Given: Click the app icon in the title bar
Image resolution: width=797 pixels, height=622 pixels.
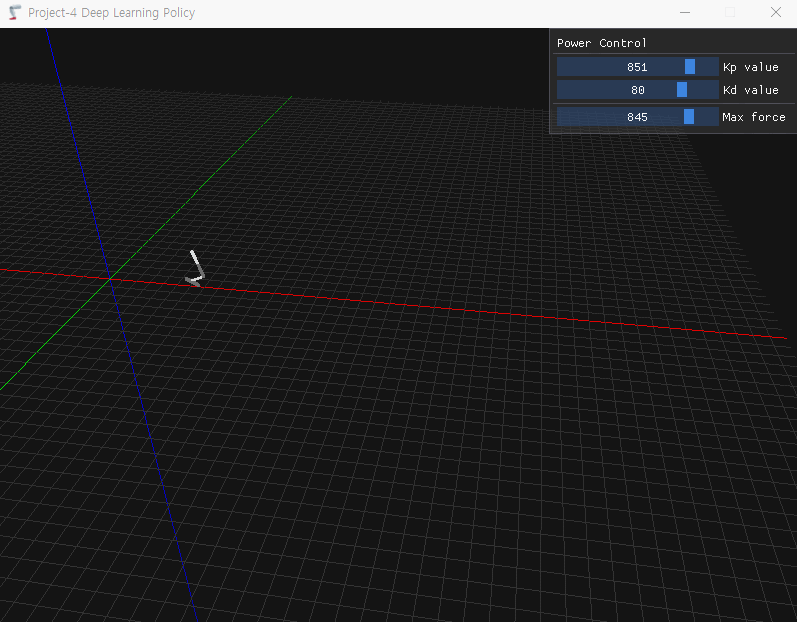Looking at the screenshot, I should coord(15,12).
